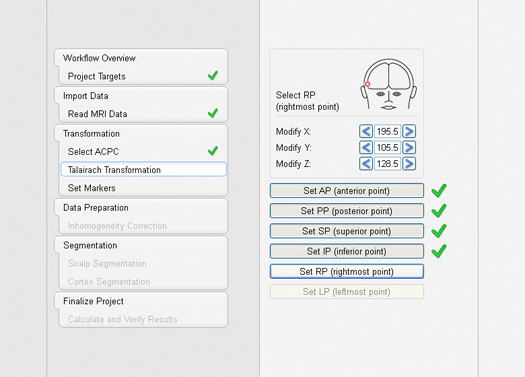Click green checkmark next to Project Targets
This screenshot has width=525, height=377.
point(213,75)
